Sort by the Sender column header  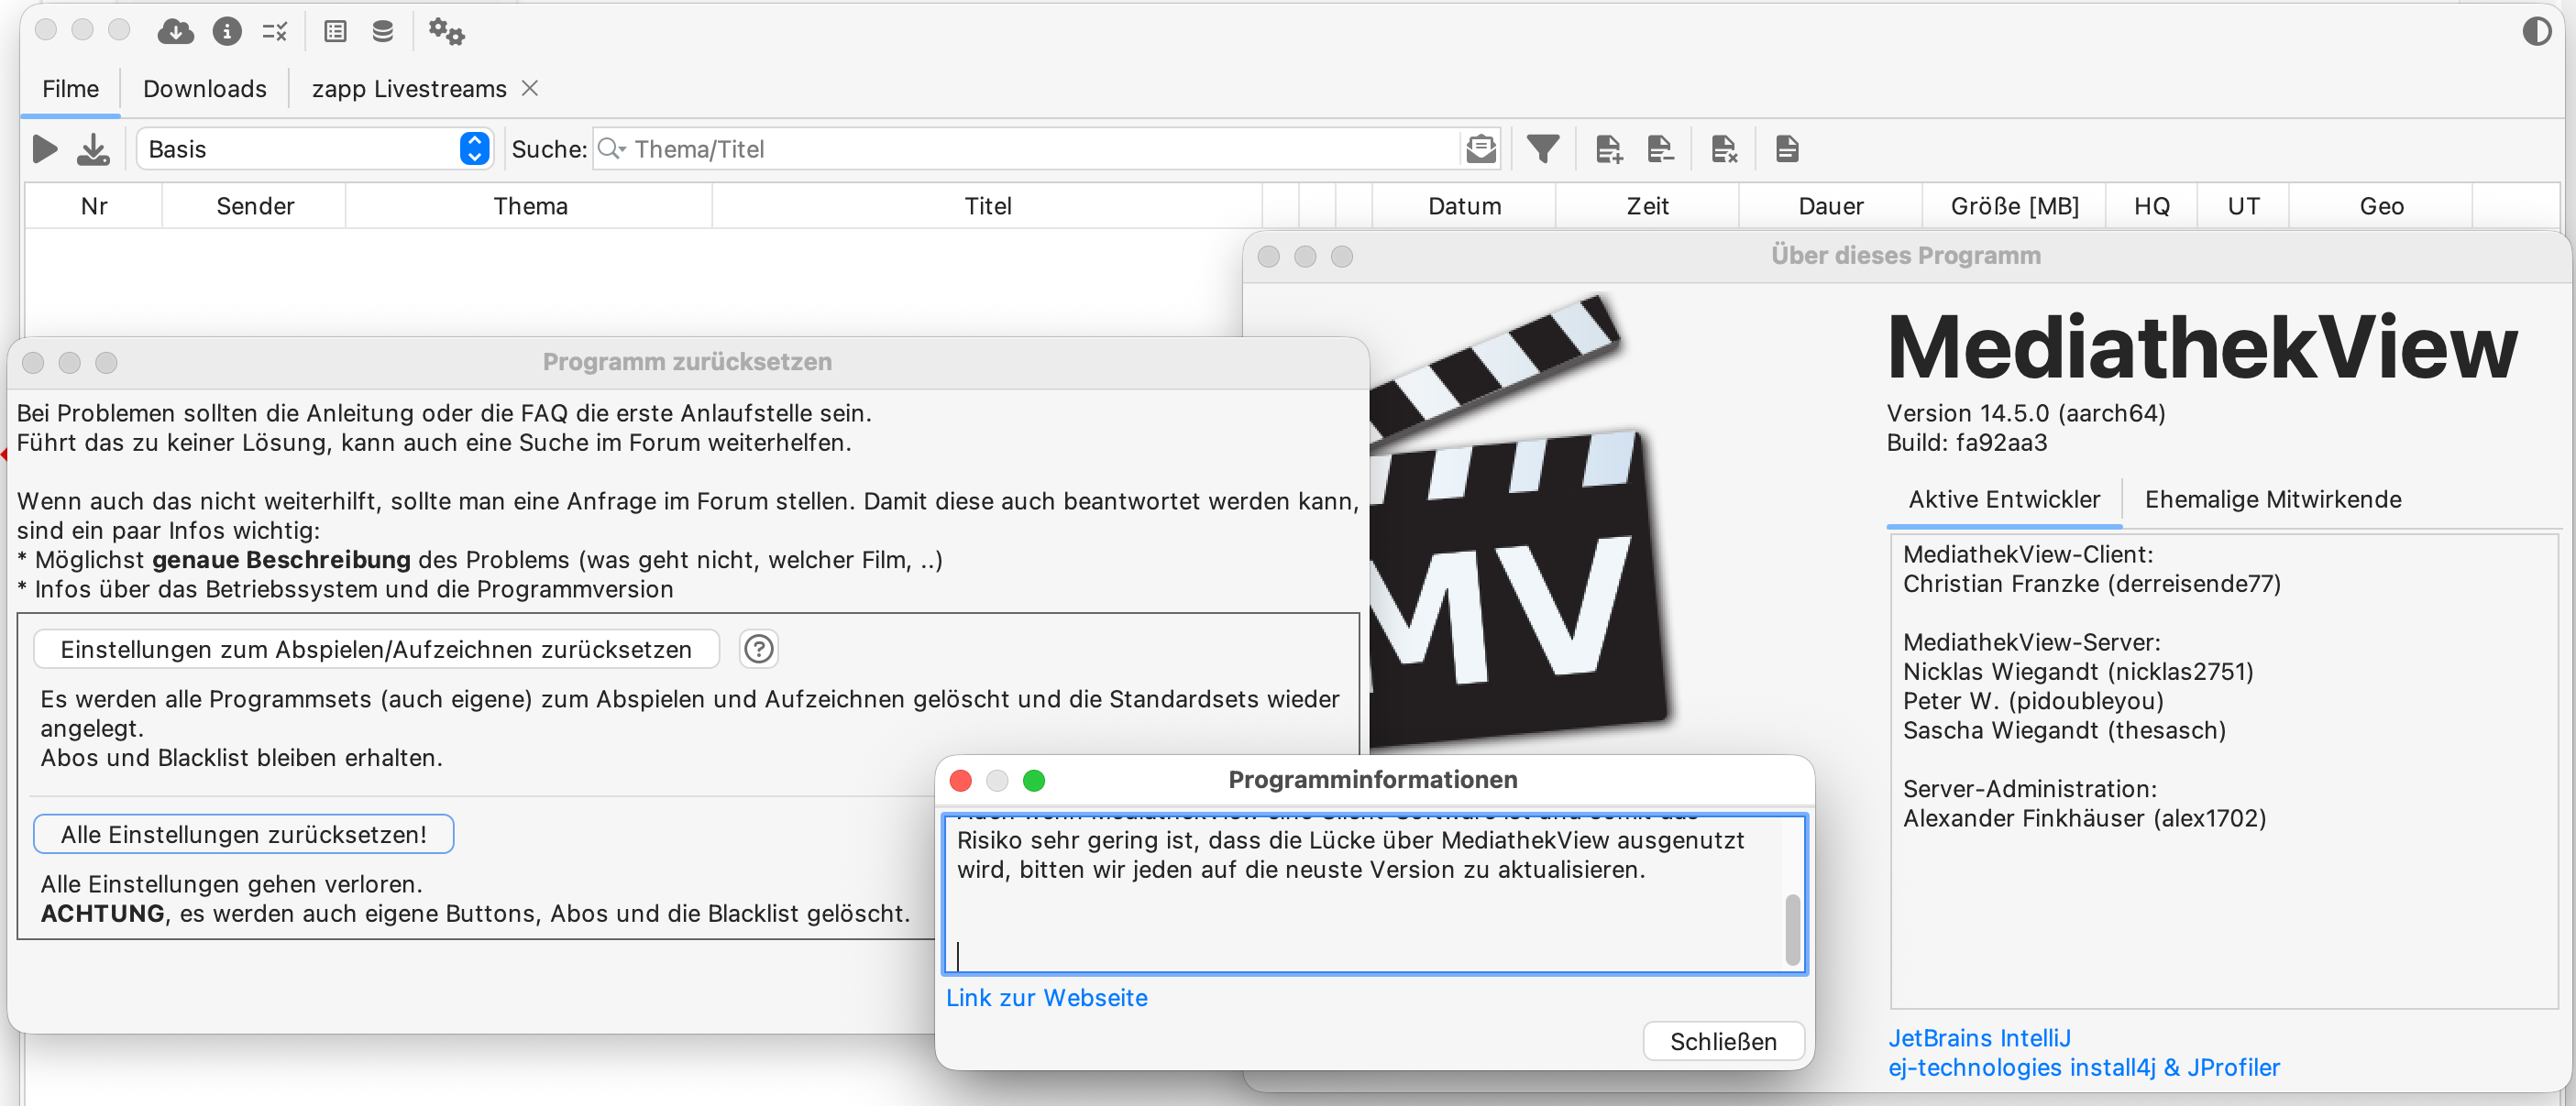point(255,206)
